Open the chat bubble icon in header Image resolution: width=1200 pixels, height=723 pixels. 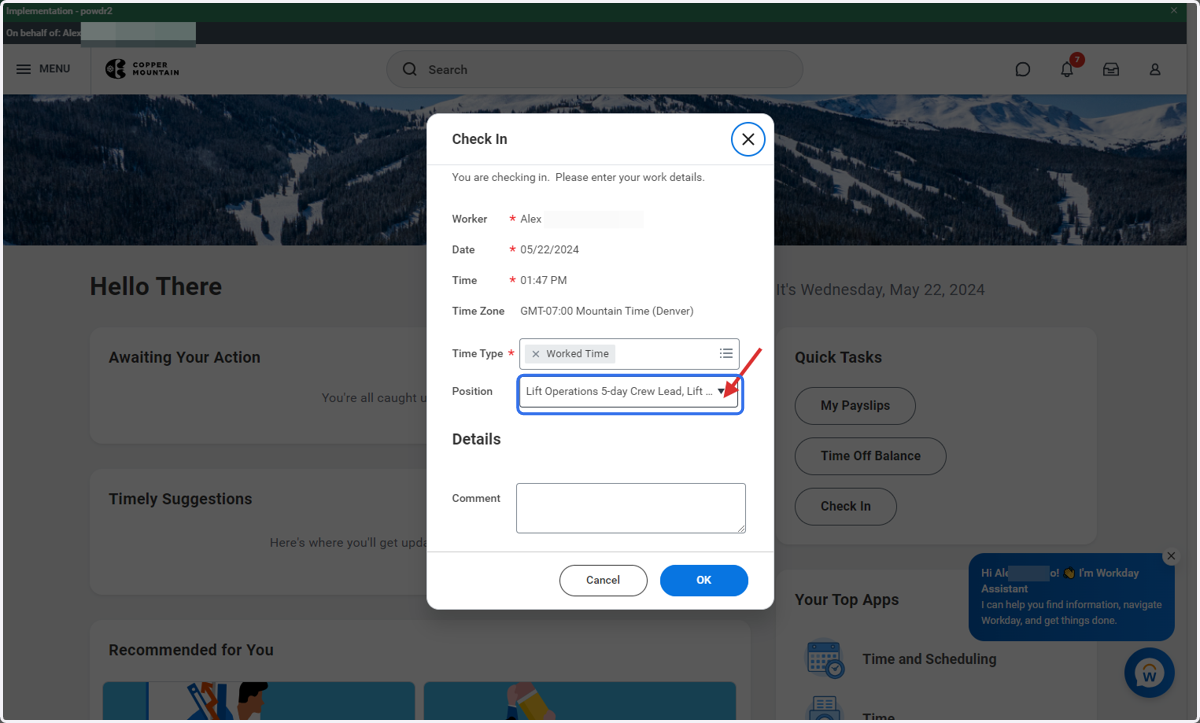click(x=1022, y=69)
